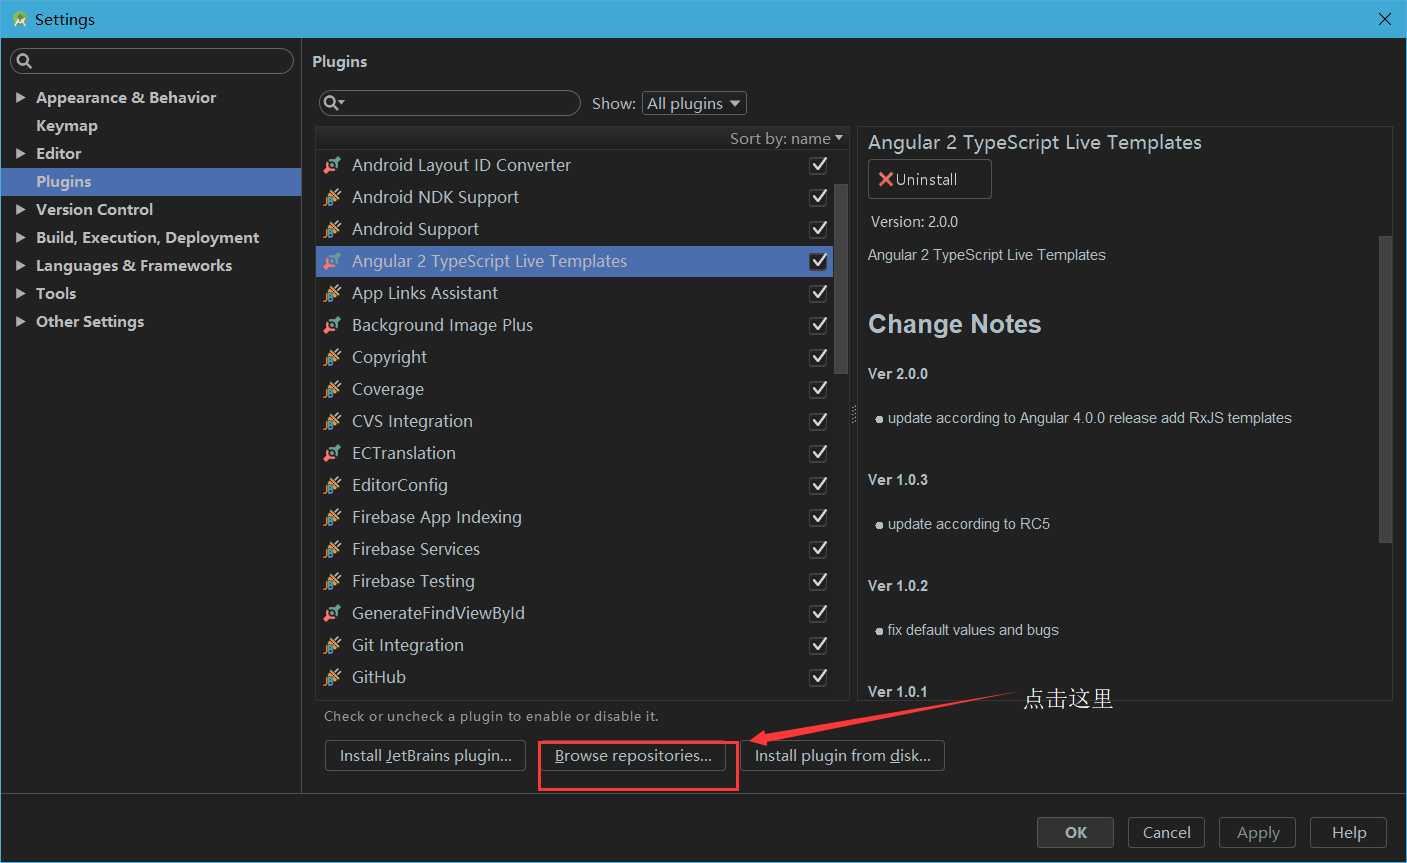Screen dimensions: 1407x863
Task: Click the GenerateFindViewById plugin icon
Action: [x=333, y=613]
